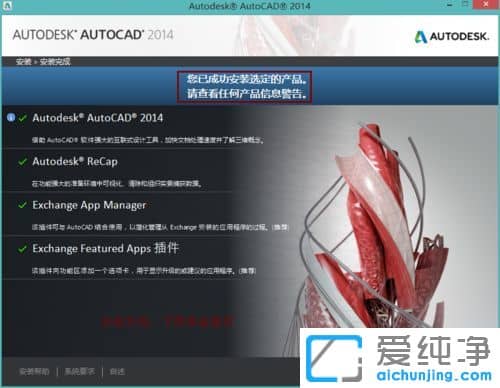Minimize the AutoCAD 2014 installer window
Viewport: 500px width, 388px height.
pyautogui.click(x=450, y=5)
